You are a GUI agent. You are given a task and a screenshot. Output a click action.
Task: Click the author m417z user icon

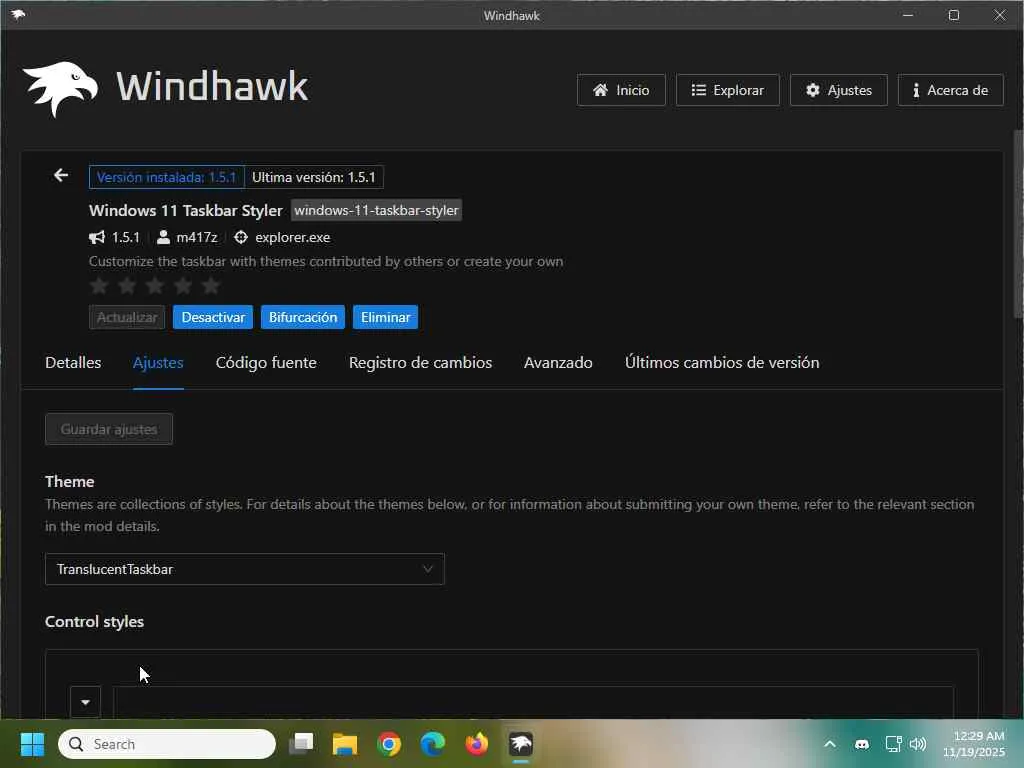click(x=163, y=237)
